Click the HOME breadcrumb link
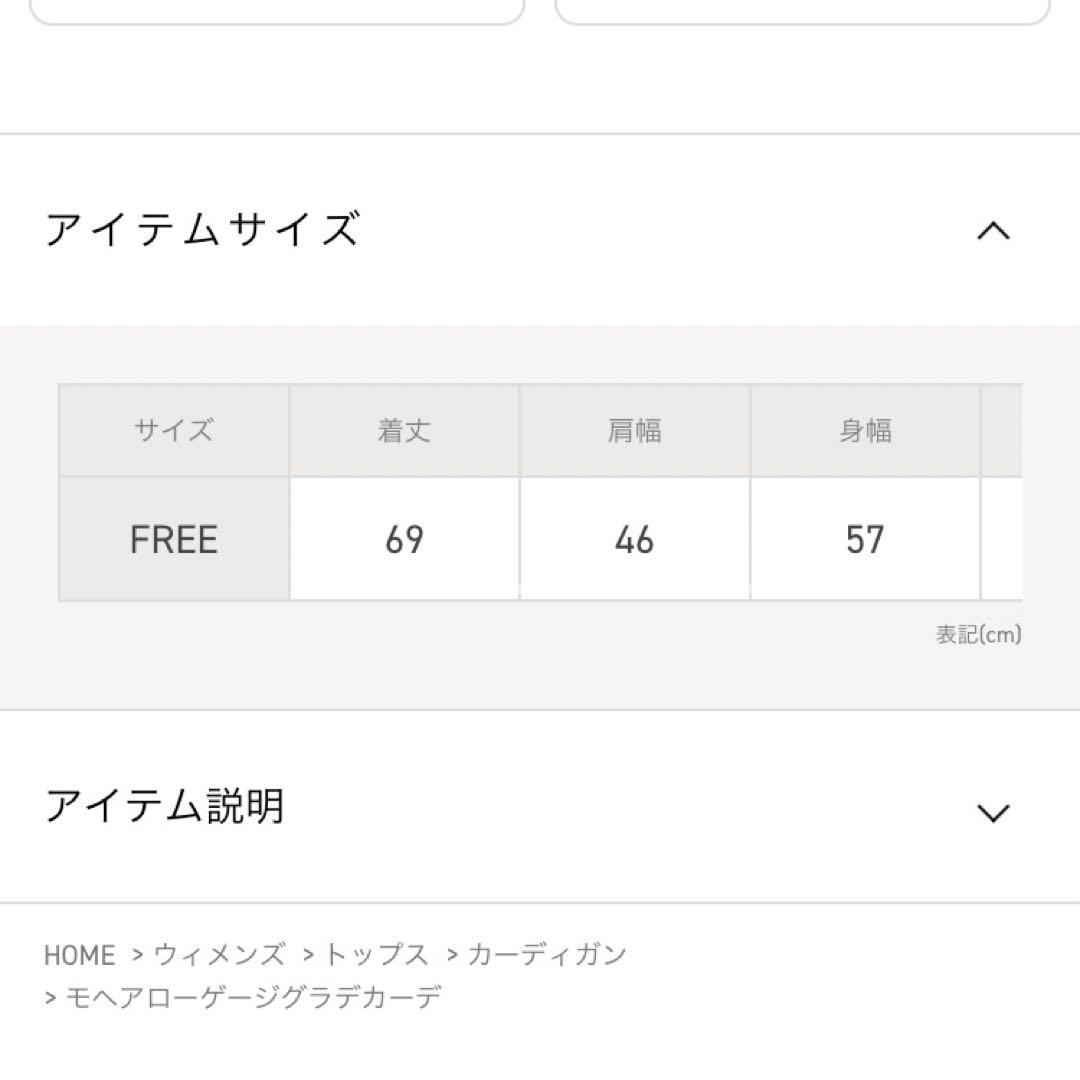Screen dimensions: 1080x1080 80,955
